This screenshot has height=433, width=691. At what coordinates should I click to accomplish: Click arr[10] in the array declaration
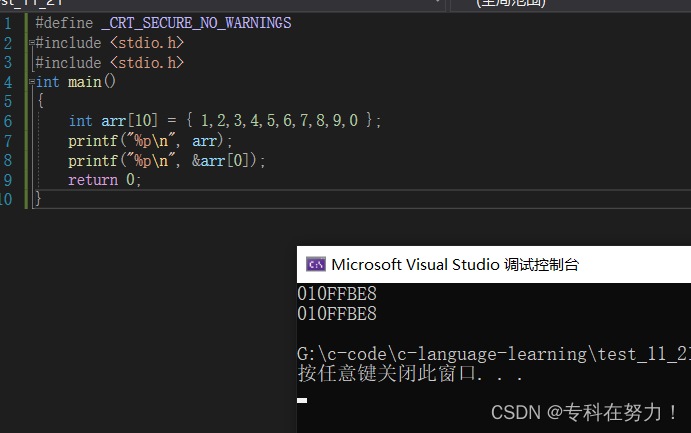pos(129,120)
